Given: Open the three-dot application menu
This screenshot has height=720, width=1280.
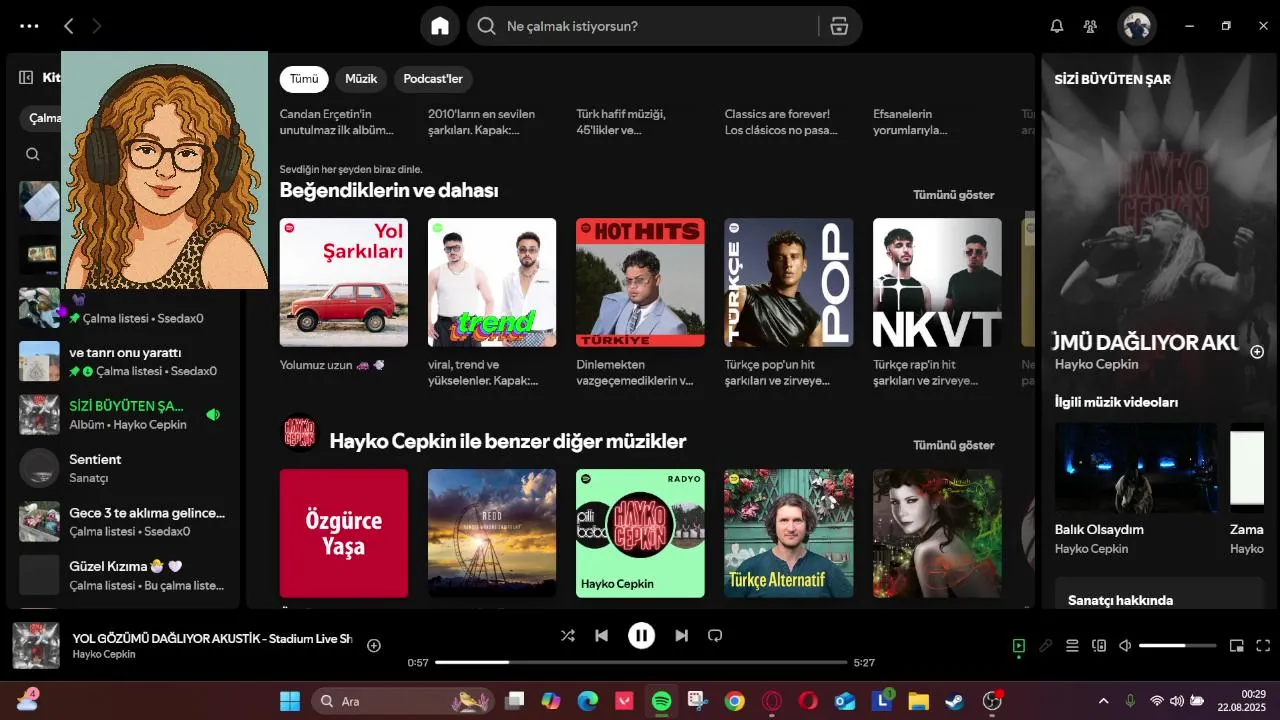Looking at the screenshot, I should (29, 26).
